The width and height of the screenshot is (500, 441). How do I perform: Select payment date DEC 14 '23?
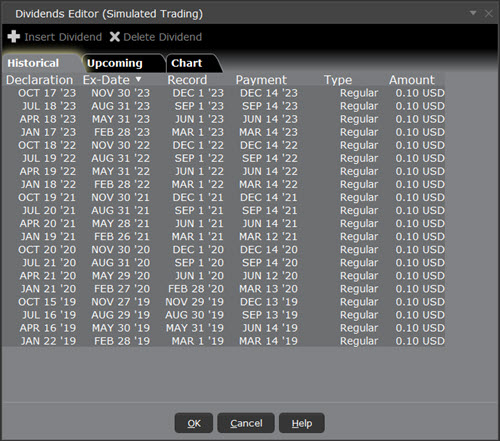coord(269,93)
